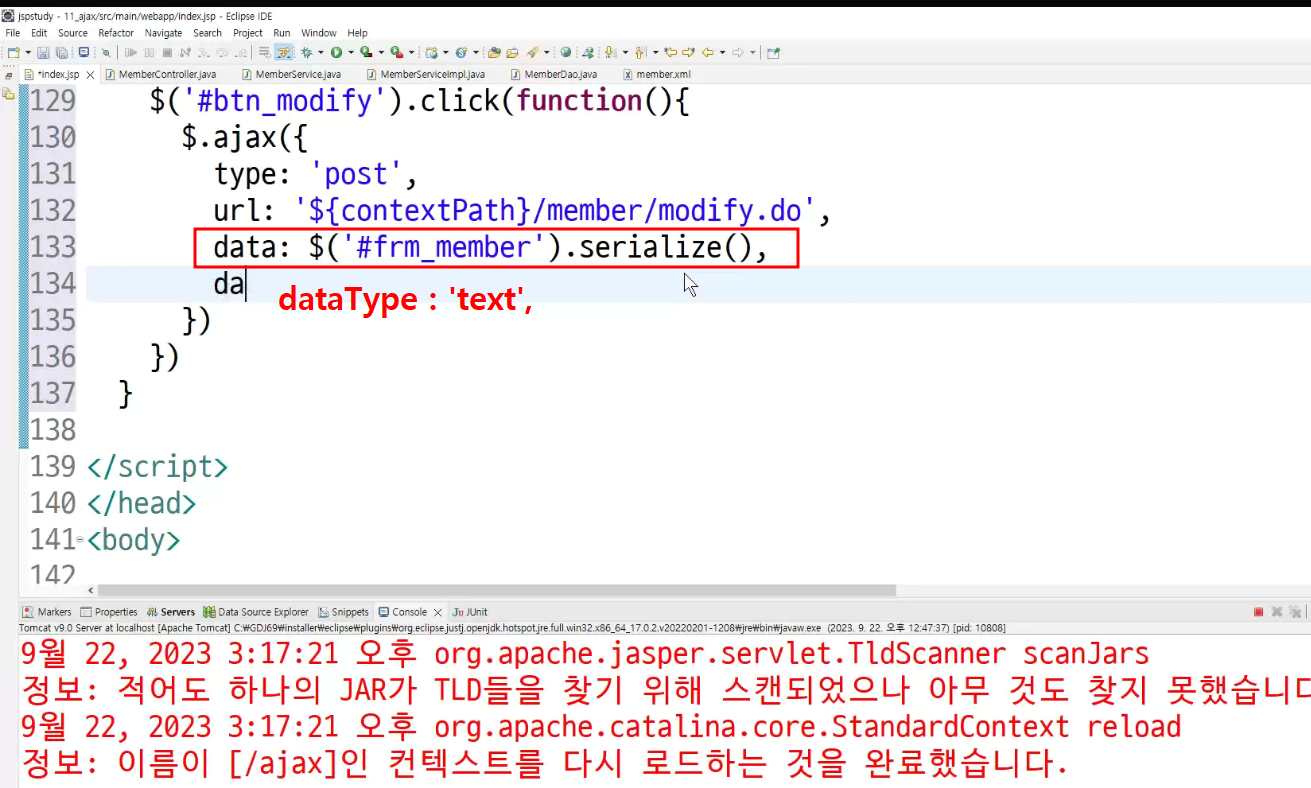The width and height of the screenshot is (1311, 788).
Task: Click the Save All toolbar icon
Action: [x=61, y=52]
